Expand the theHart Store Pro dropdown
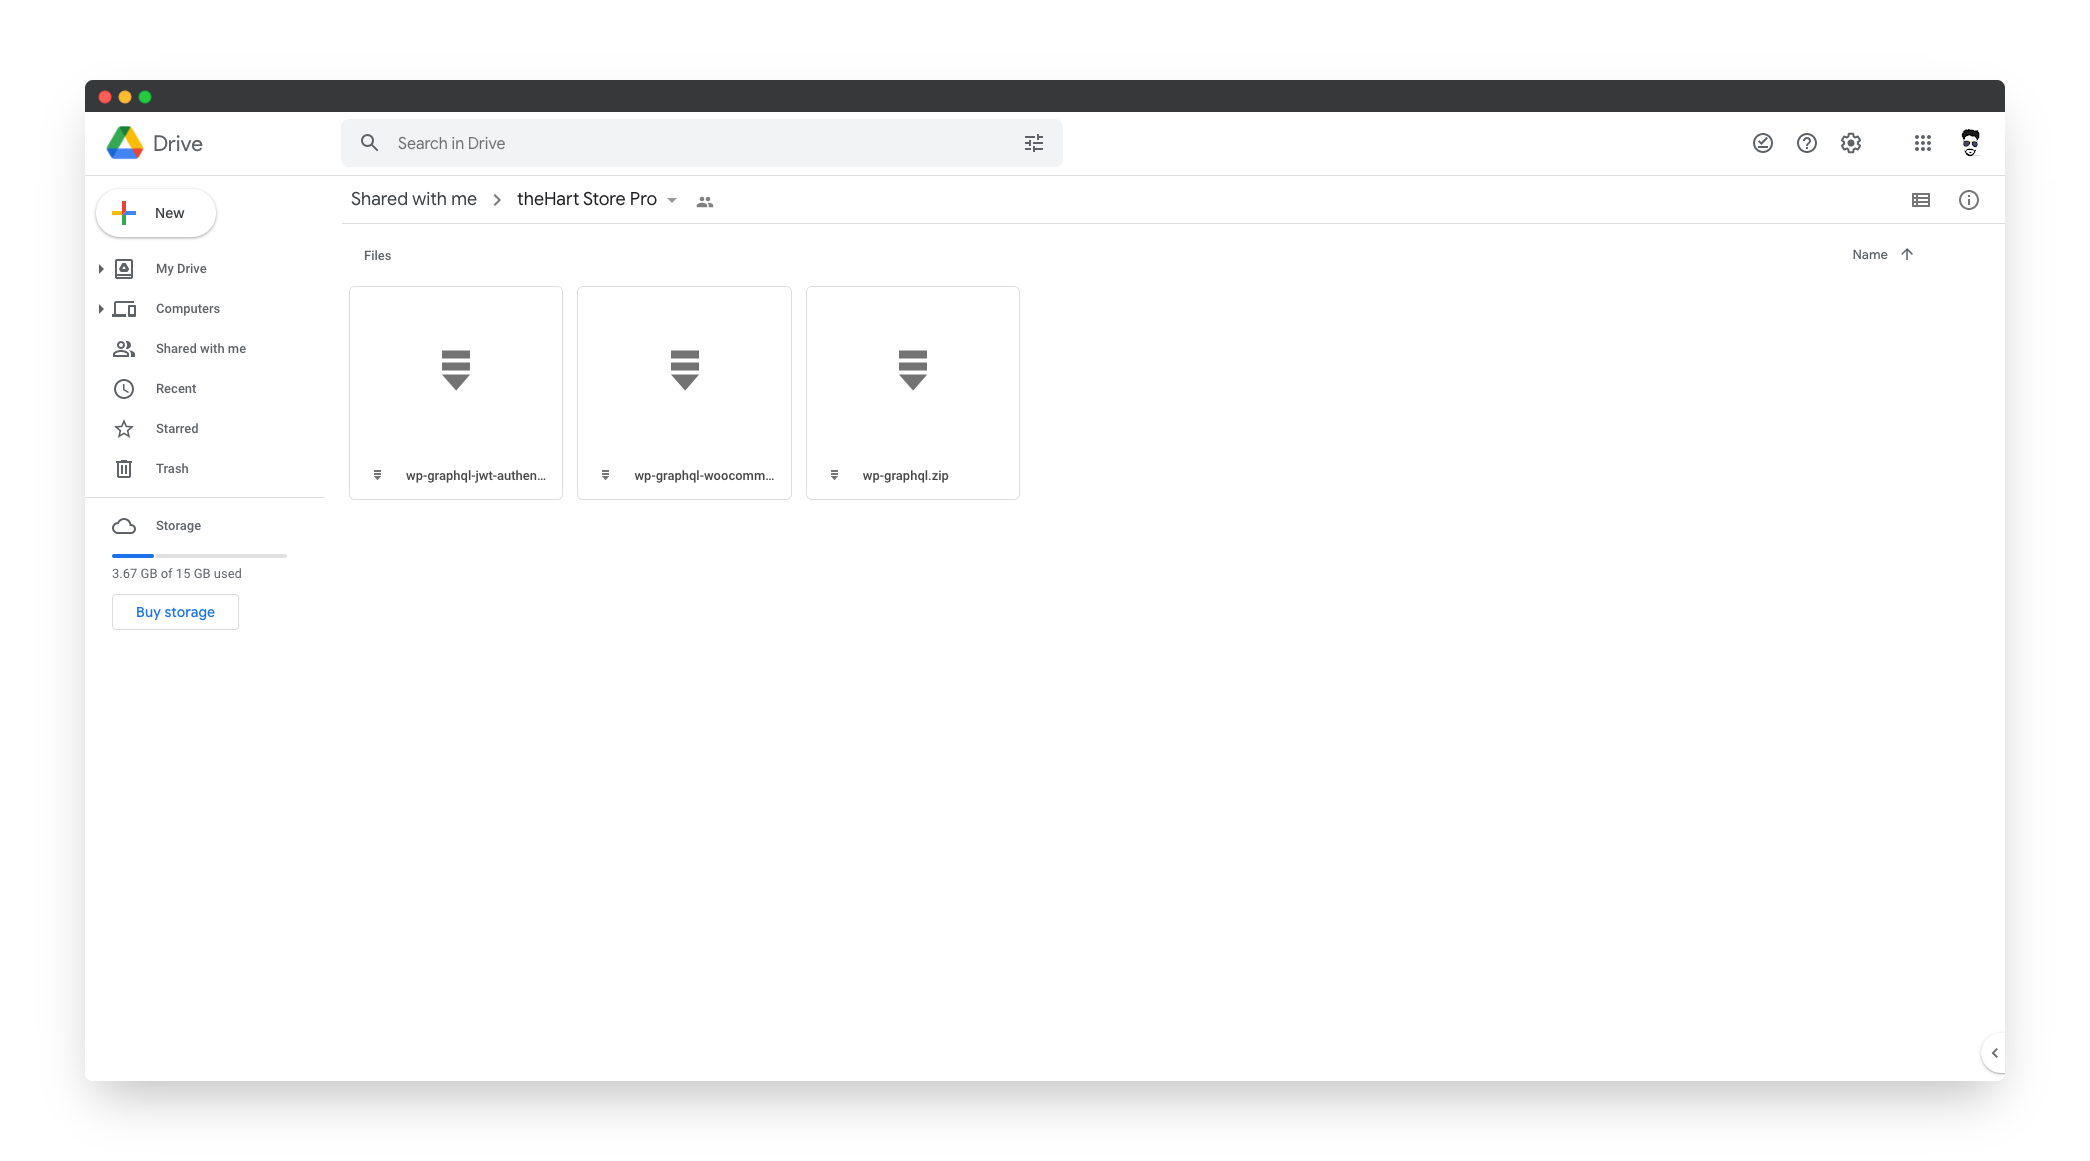Viewport: 2090px width, 1161px height. click(672, 199)
